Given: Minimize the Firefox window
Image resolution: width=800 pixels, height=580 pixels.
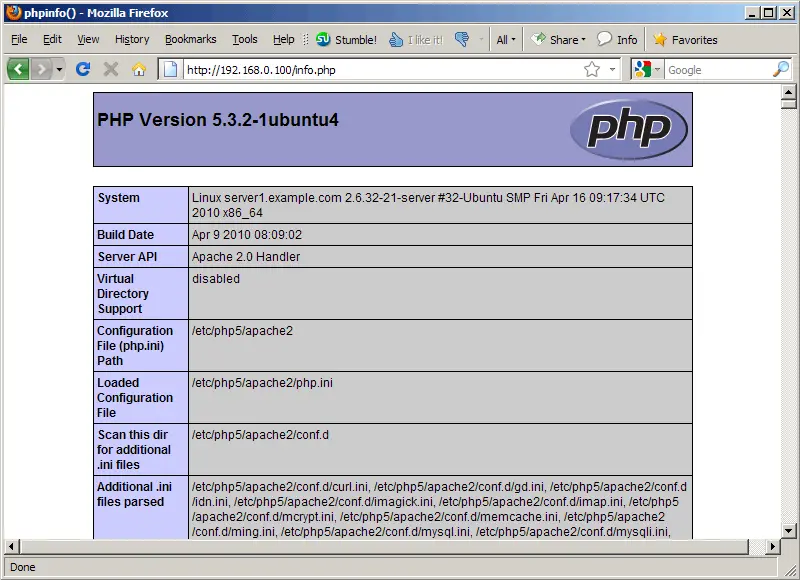Looking at the screenshot, I should [752, 13].
